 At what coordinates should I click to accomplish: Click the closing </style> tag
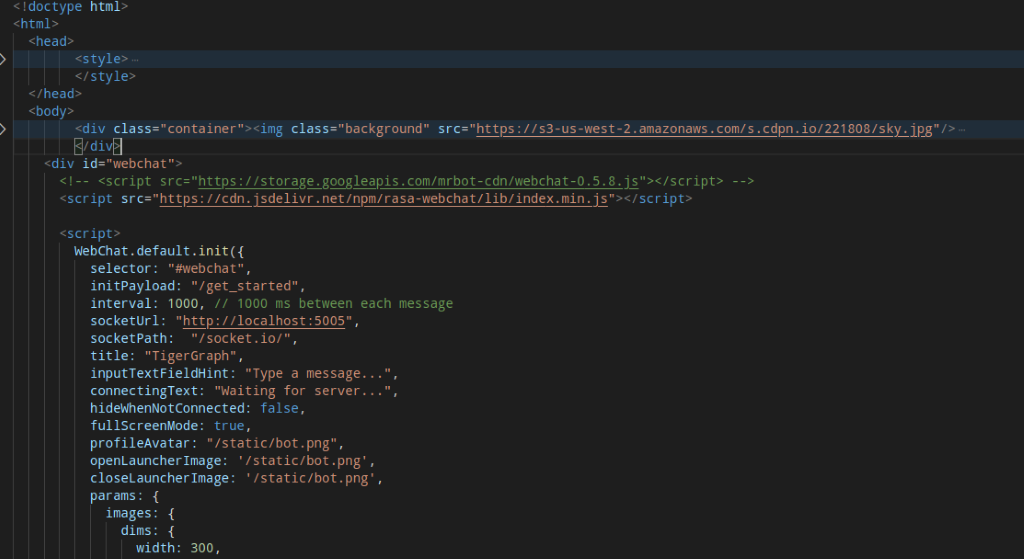[x=105, y=76]
